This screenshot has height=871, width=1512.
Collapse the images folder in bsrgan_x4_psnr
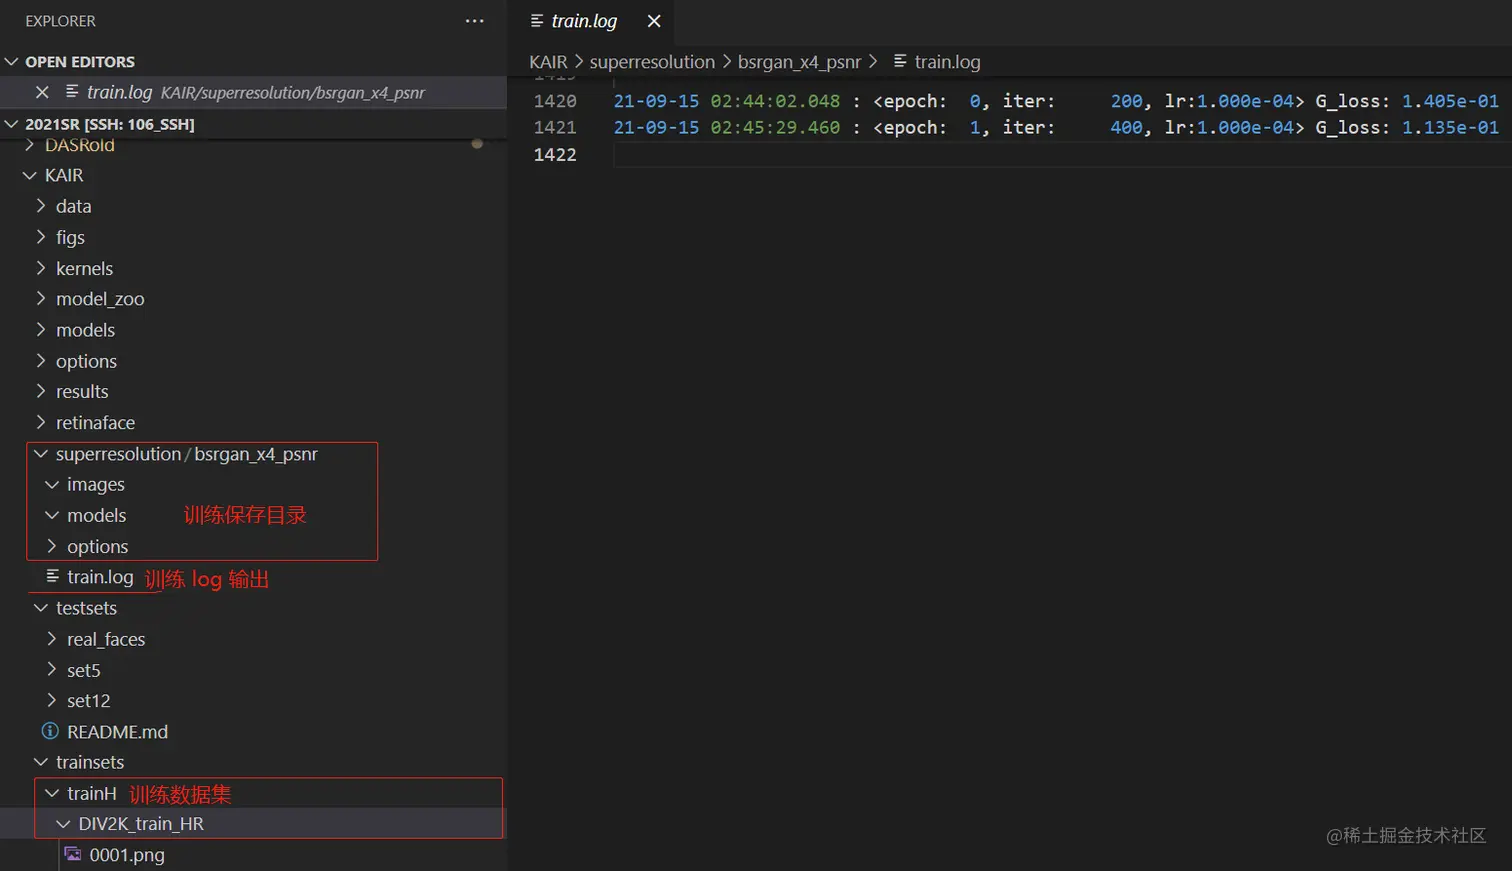point(52,484)
